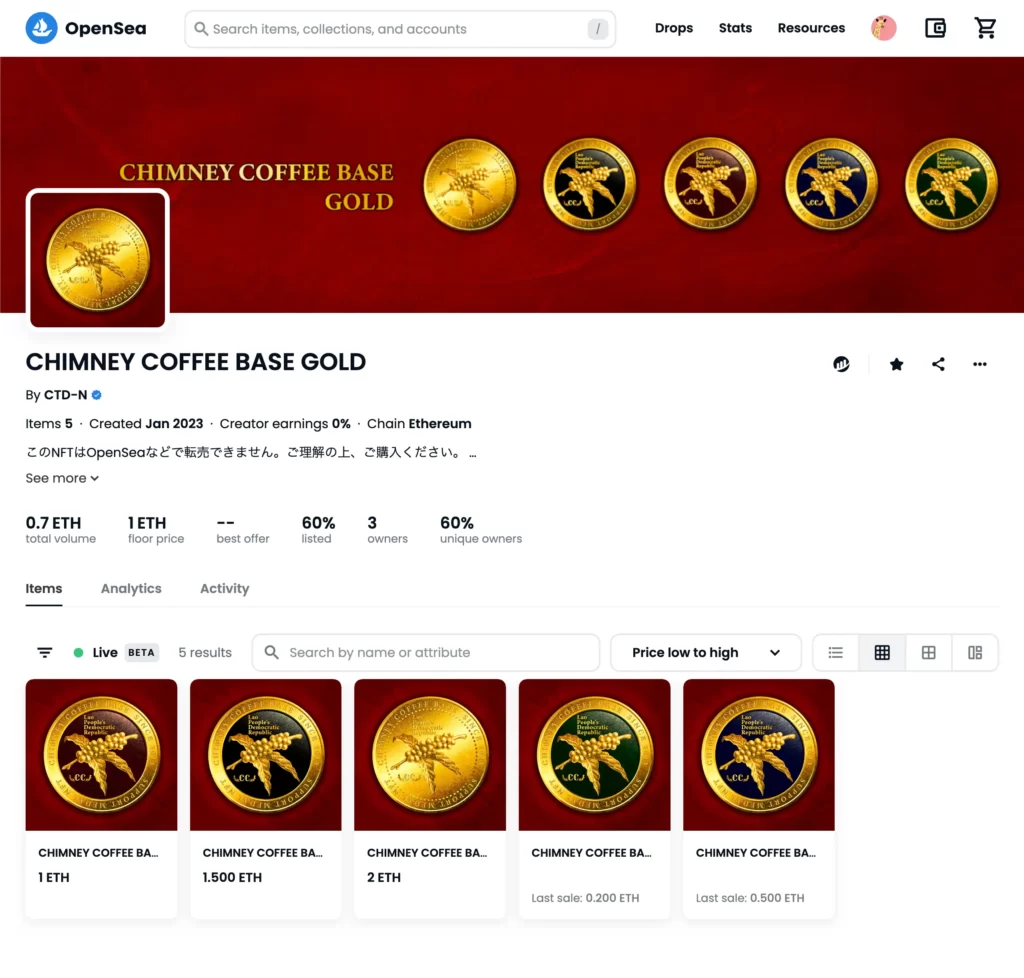This screenshot has height=978, width=1024.
Task: Open the Price low to high dropdown
Action: 706,652
